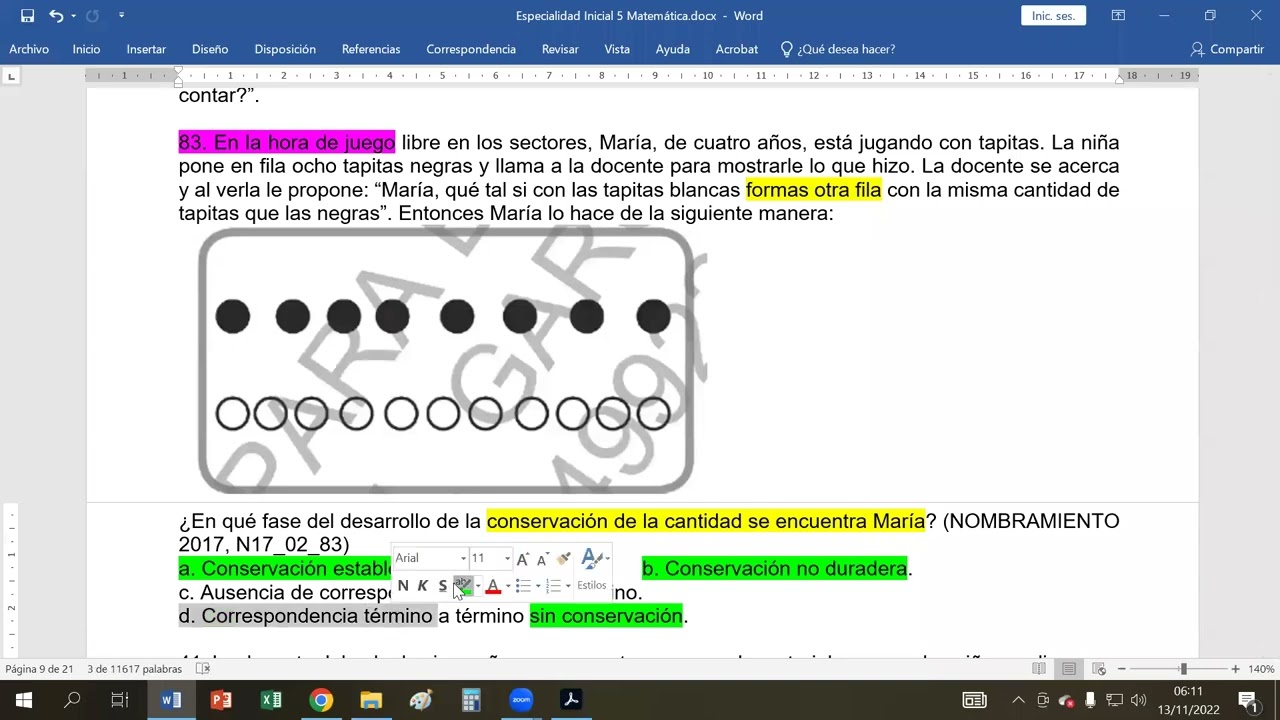Screen dimensions: 1280x720
Task: Click the Página 9 de 21 status indicator
Action: [40, 669]
